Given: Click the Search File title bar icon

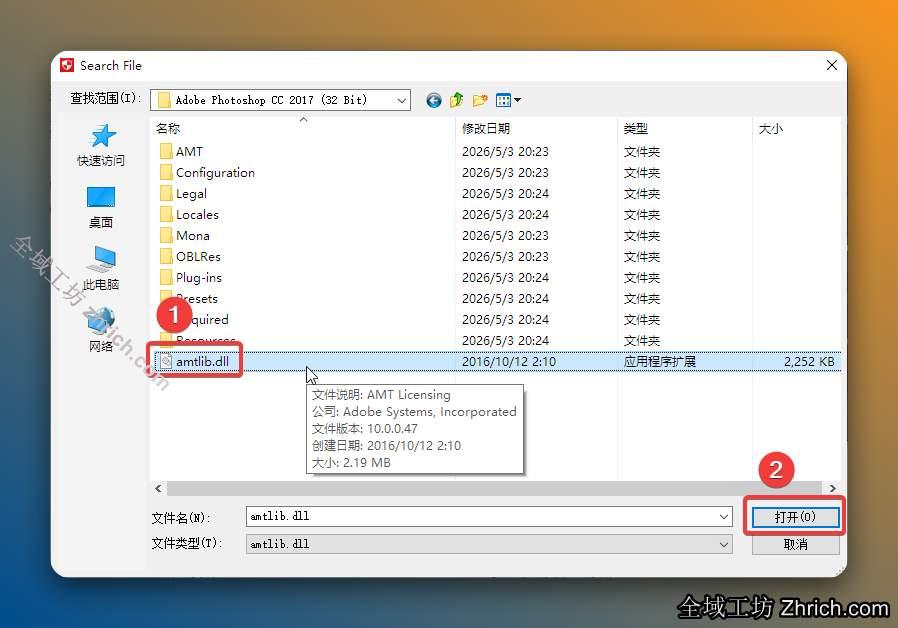Looking at the screenshot, I should pyautogui.click(x=67, y=65).
